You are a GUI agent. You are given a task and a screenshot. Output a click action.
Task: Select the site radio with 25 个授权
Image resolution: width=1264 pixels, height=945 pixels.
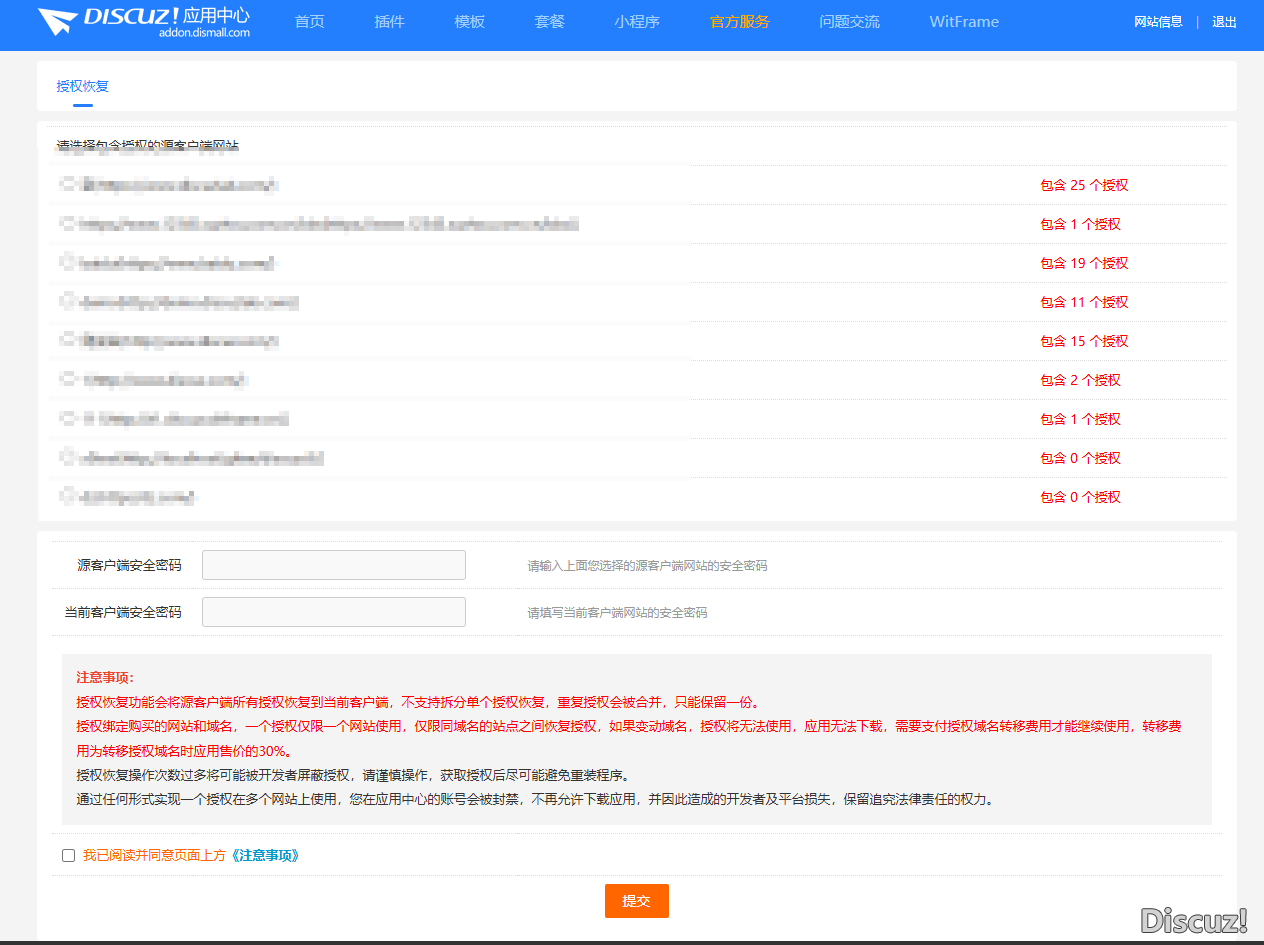(68, 184)
